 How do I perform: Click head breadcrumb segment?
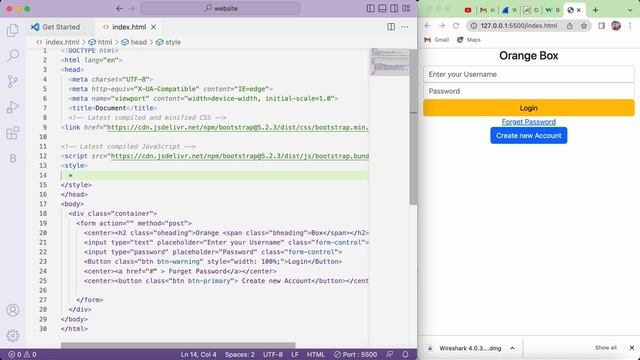coord(134,42)
